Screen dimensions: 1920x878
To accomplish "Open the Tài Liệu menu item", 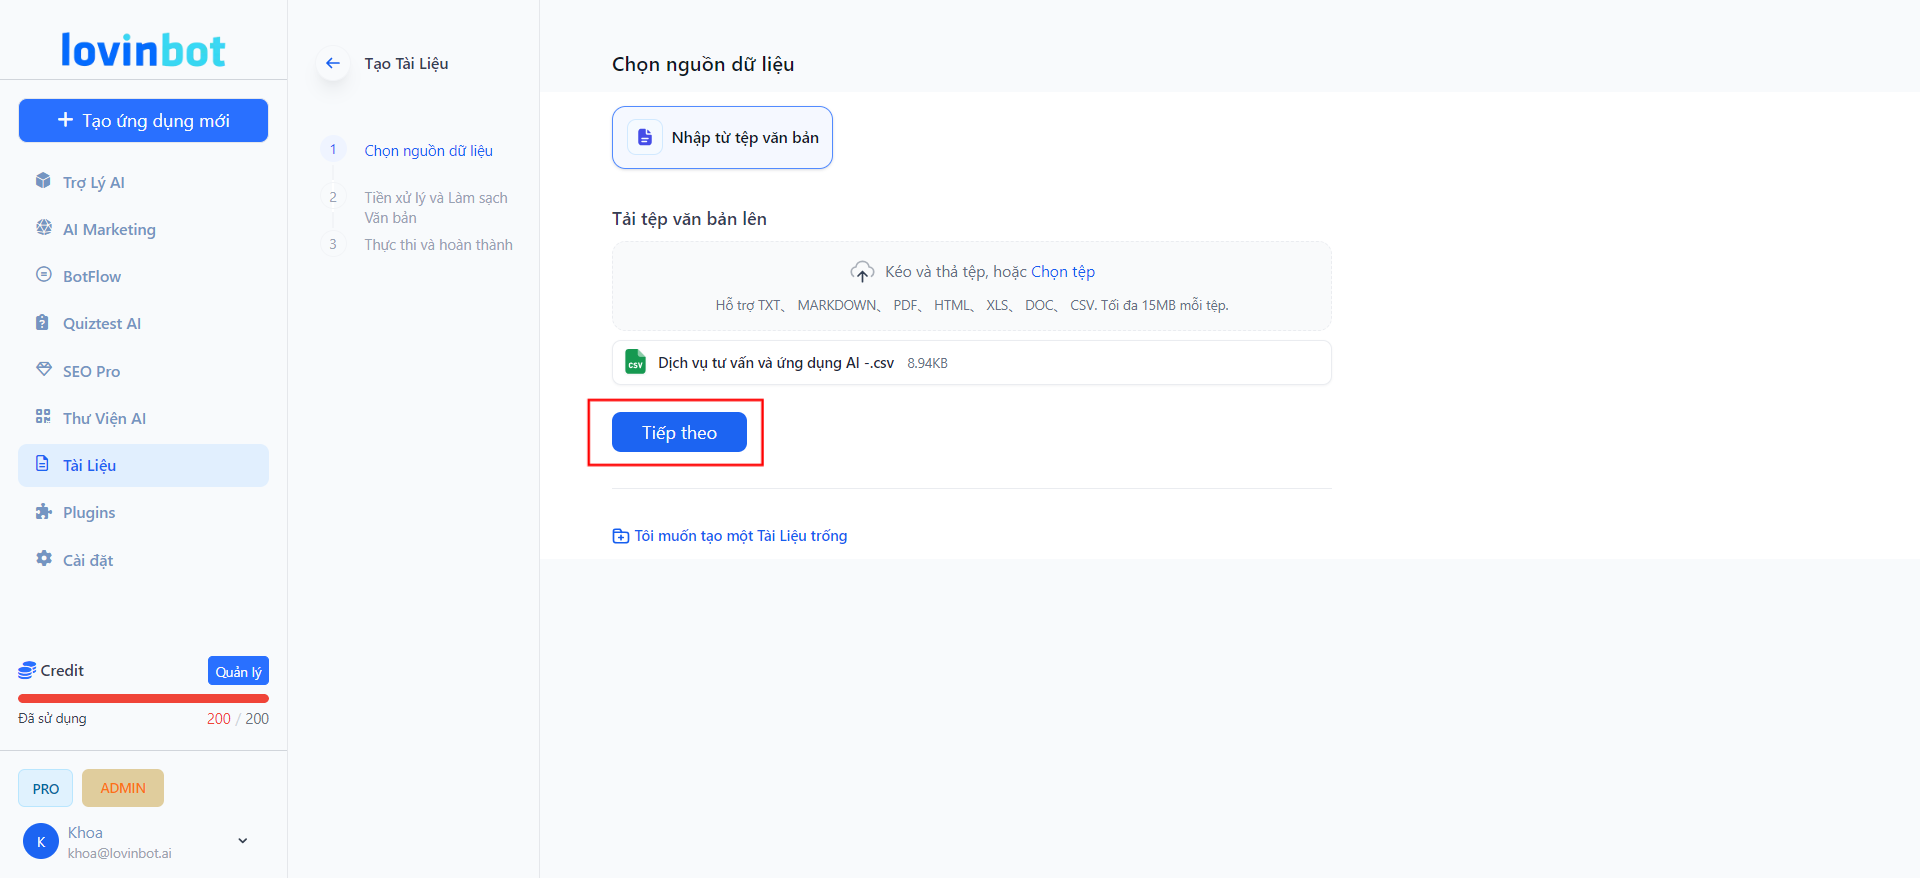I will (143, 465).
